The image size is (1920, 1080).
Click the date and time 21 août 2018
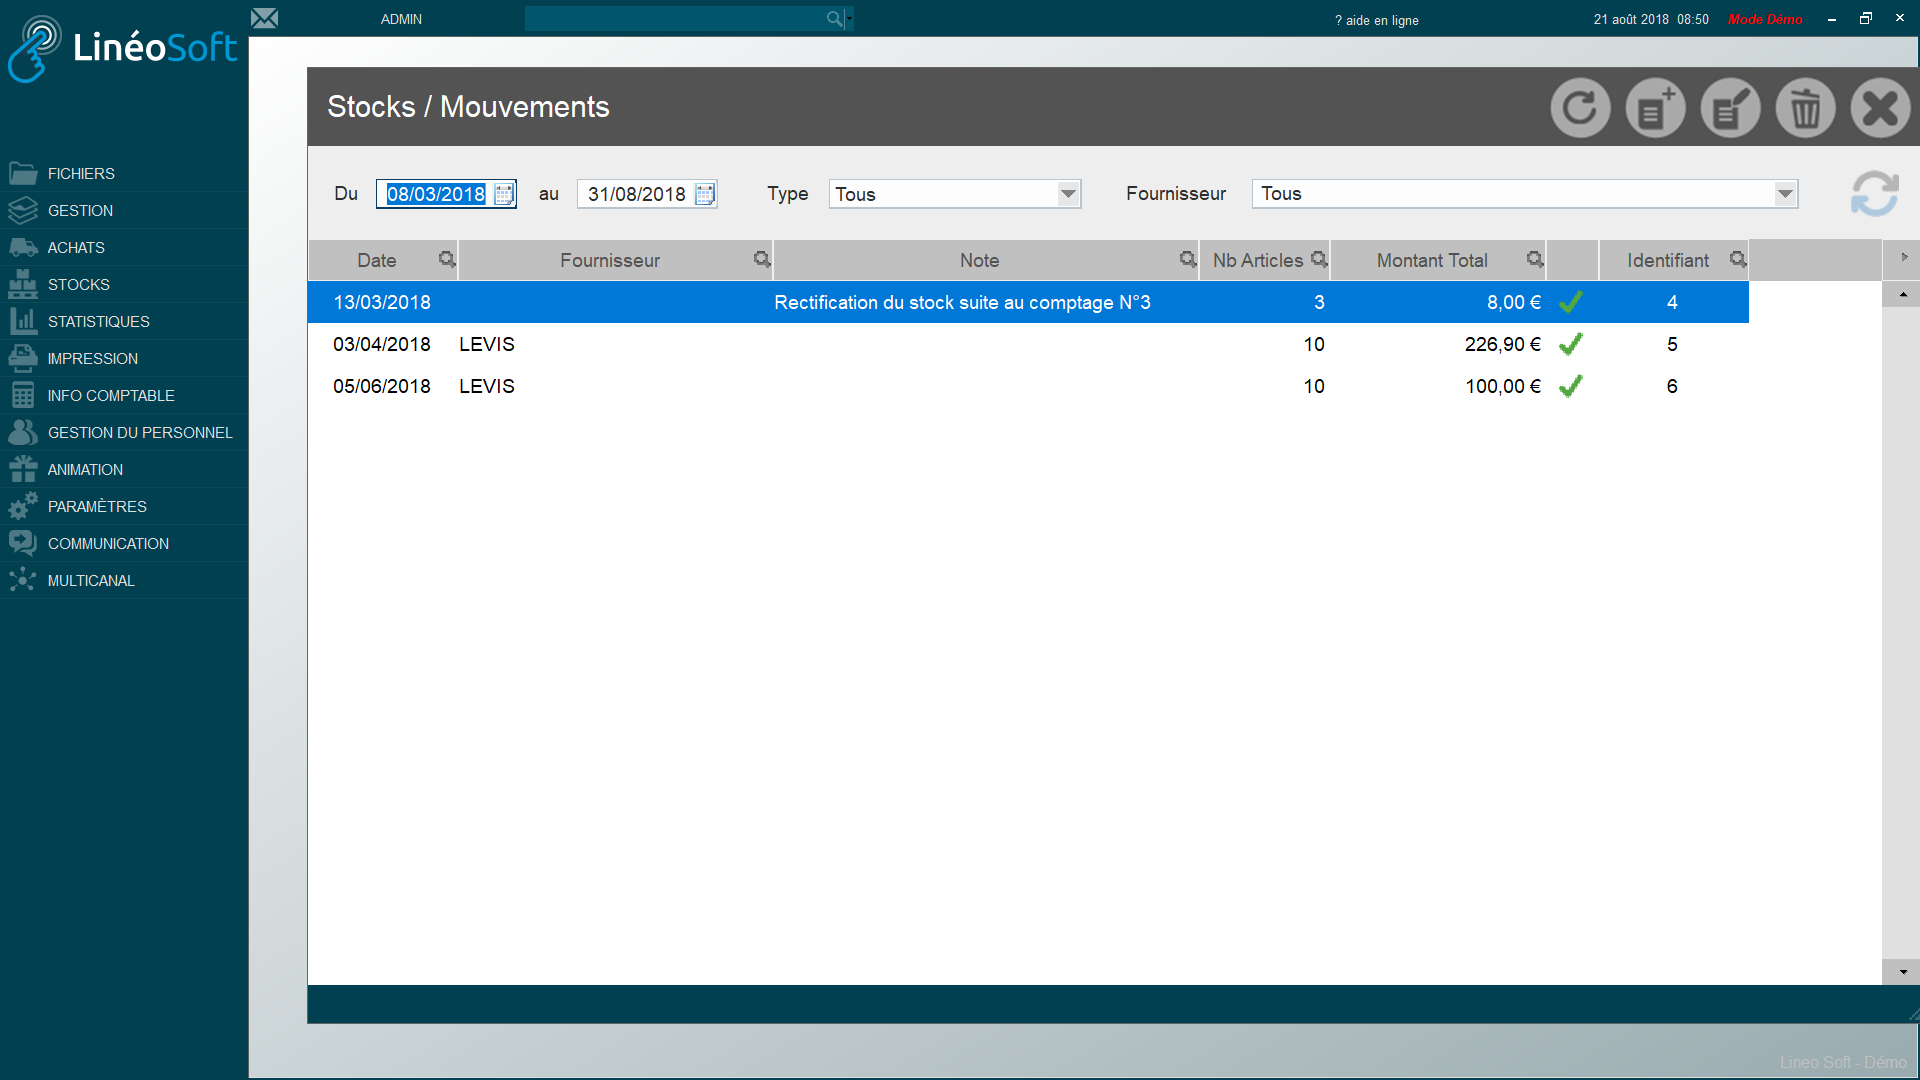(x=1651, y=19)
